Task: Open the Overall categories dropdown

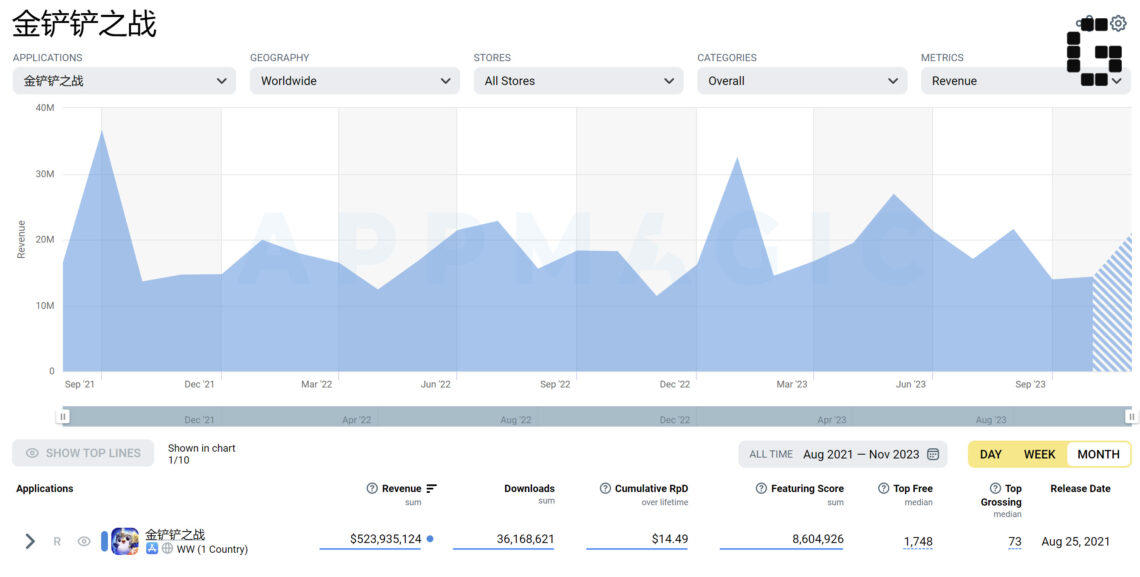Action: point(802,81)
